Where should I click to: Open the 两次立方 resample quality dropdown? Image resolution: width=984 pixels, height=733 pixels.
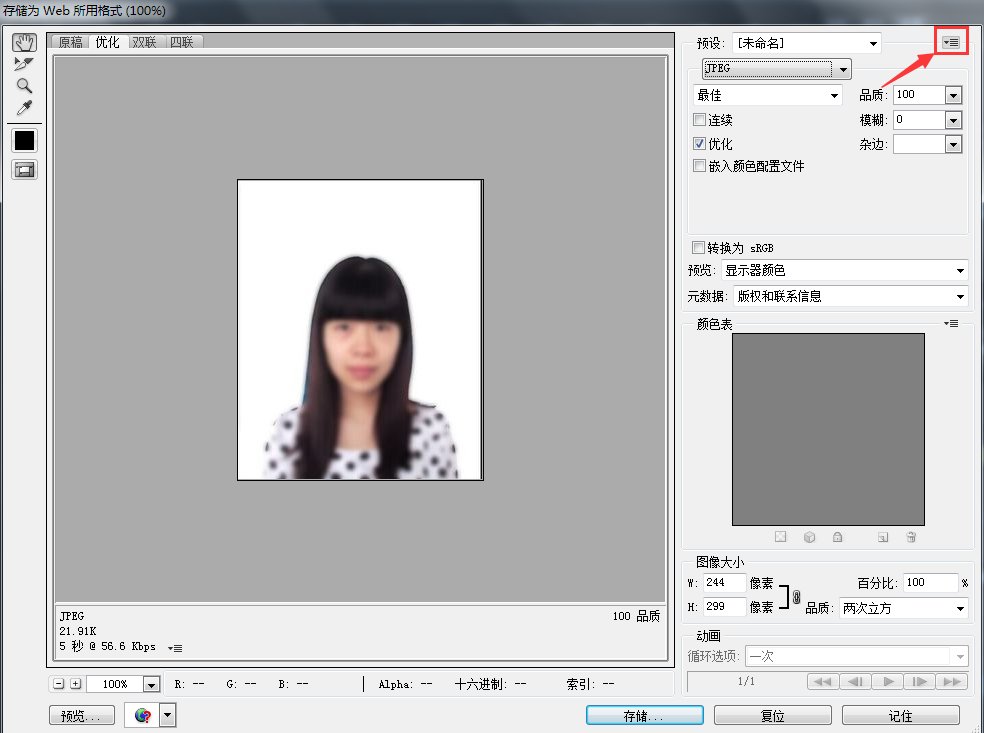click(903, 608)
